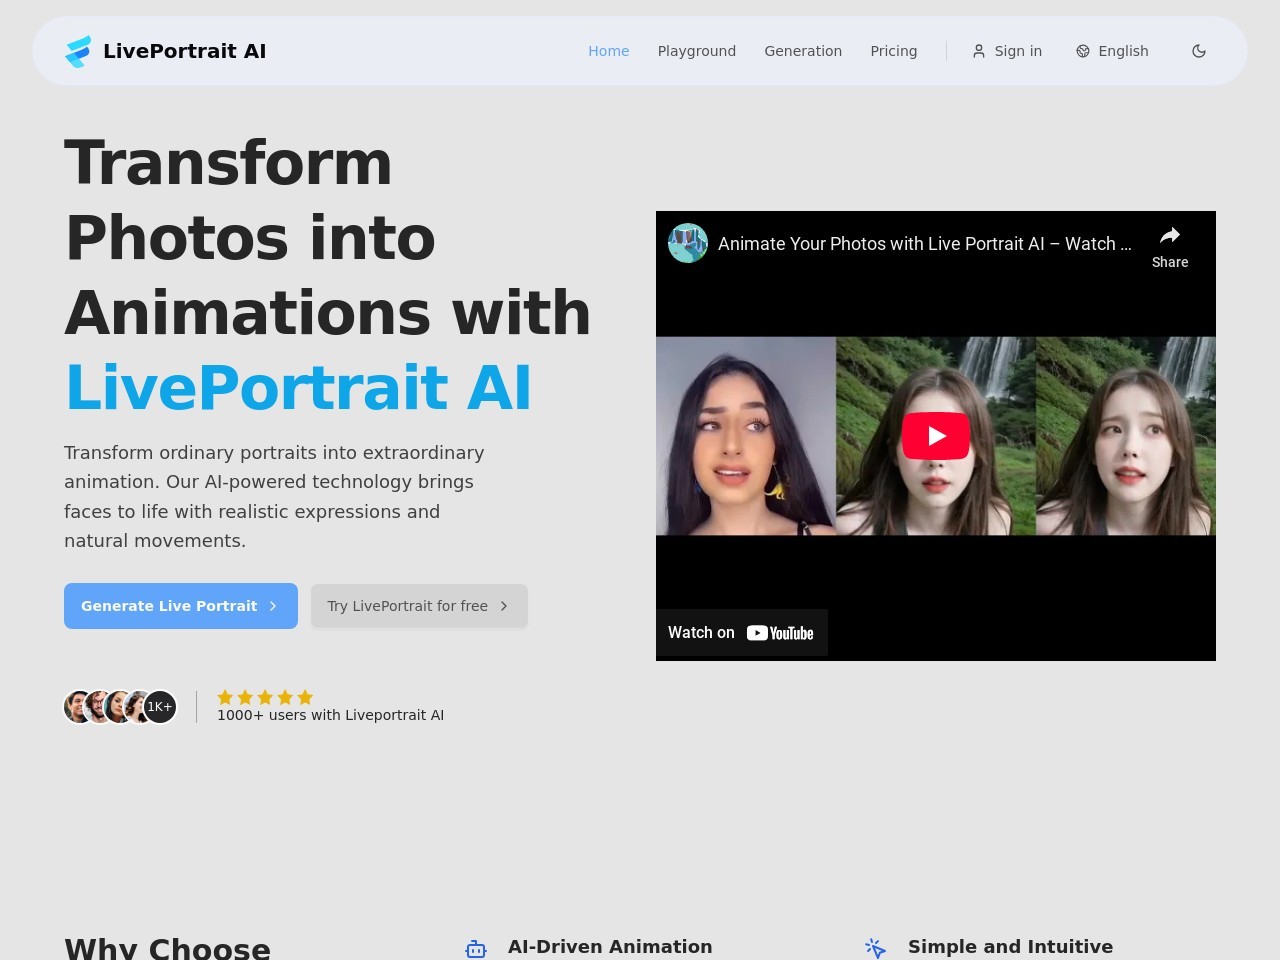The image size is (1280, 960).
Task: Click the AI-Driven Animation robot icon
Action: click(476, 949)
